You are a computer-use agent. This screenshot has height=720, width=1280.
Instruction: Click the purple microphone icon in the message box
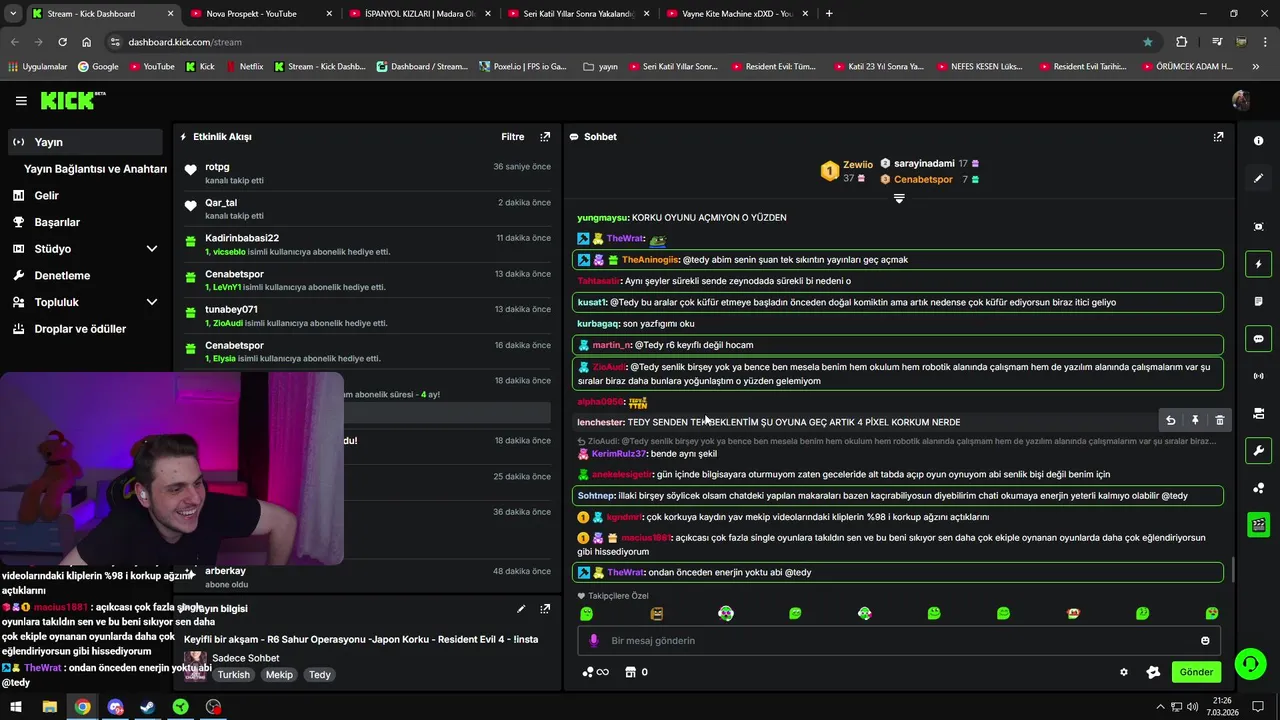click(593, 641)
